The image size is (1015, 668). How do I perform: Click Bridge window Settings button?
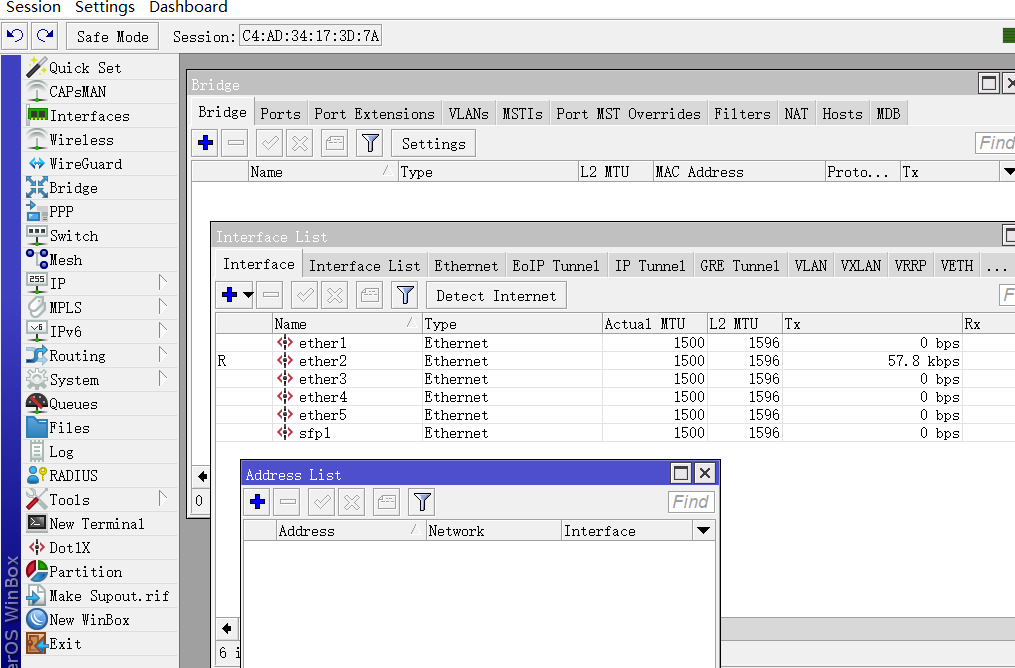click(x=433, y=144)
